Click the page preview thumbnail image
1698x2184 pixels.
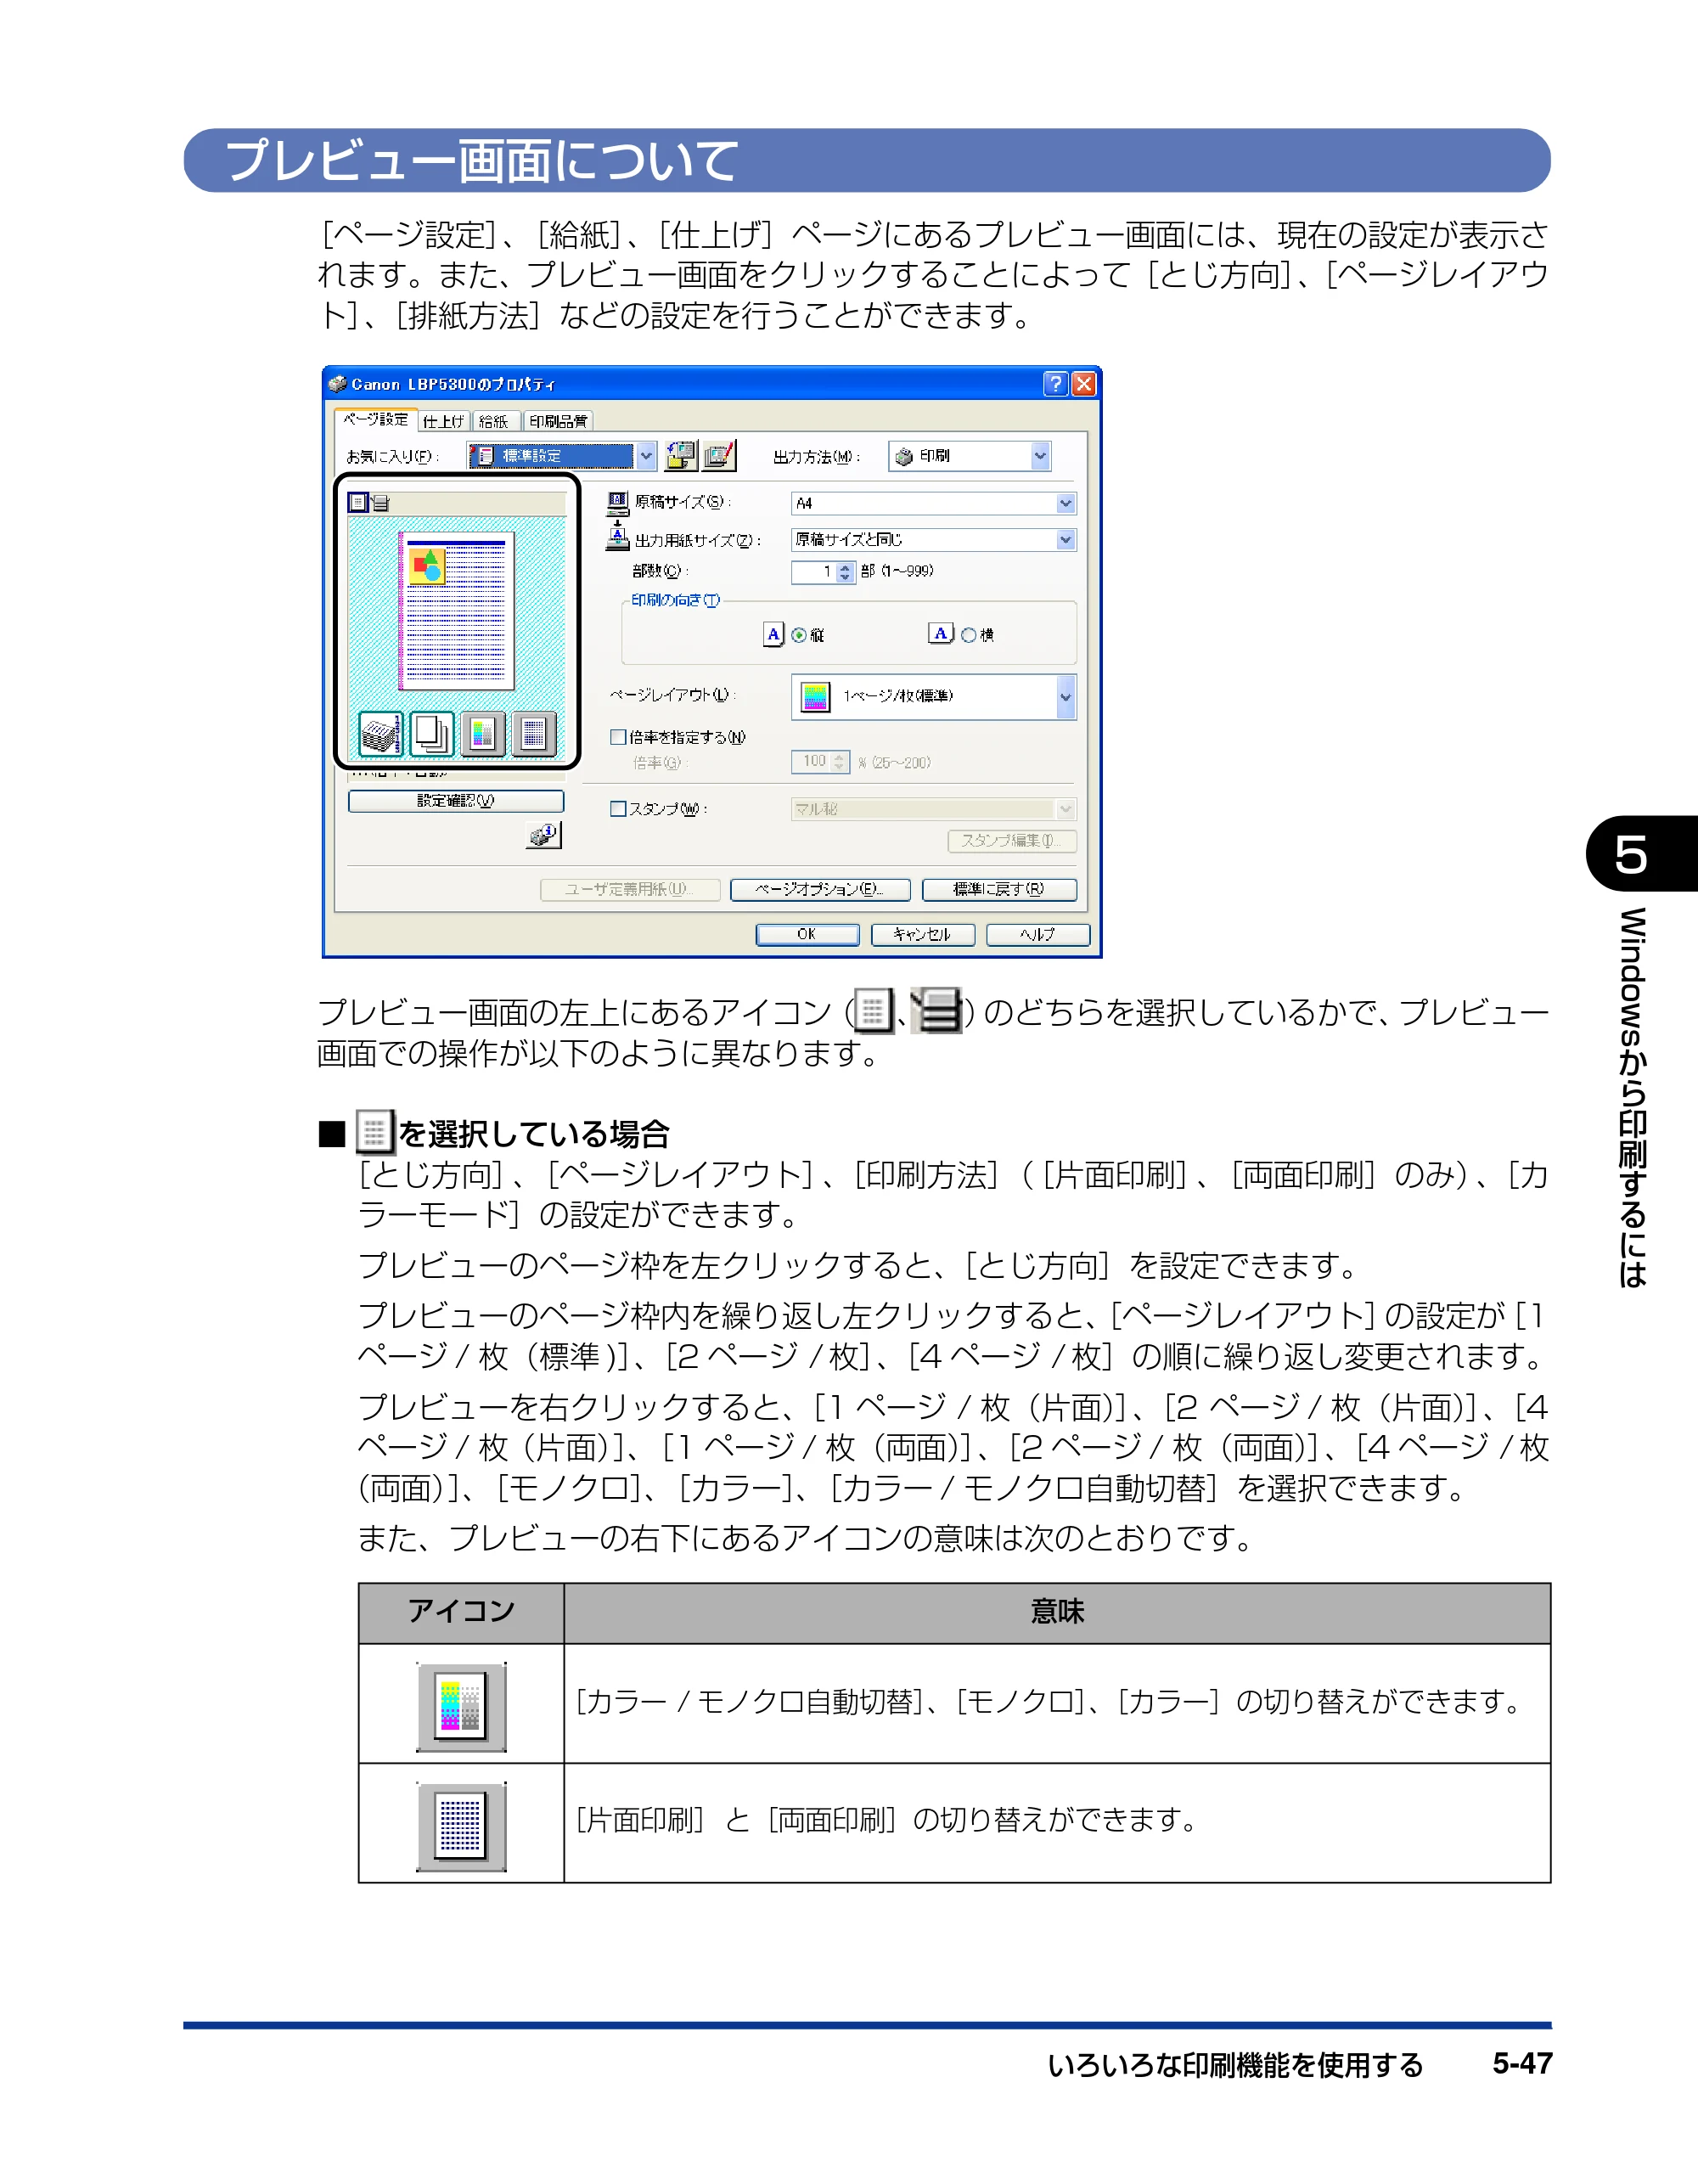tap(457, 611)
